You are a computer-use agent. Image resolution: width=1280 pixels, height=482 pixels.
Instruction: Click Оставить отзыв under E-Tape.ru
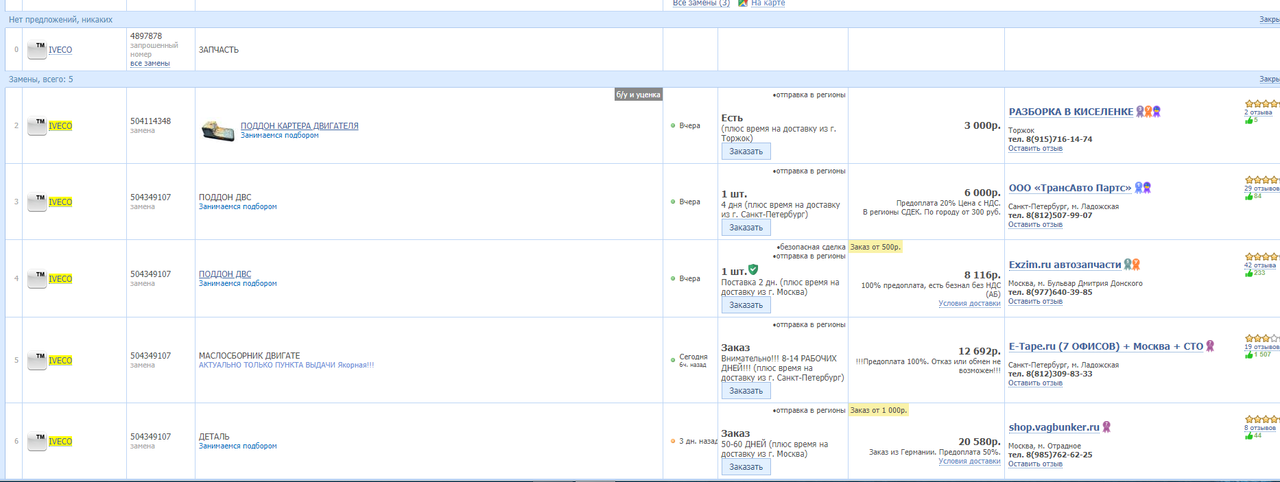[x=1035, y=383]
